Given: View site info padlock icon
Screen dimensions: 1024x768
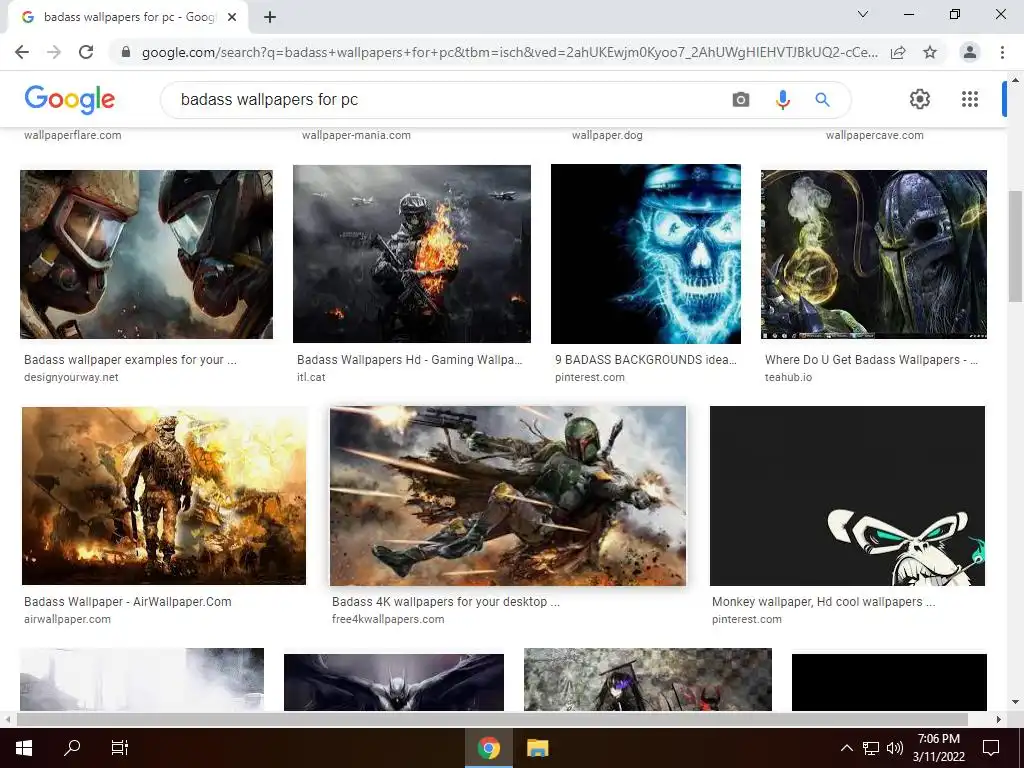Looking at the screenshot, I should click(x=126, y=52).
